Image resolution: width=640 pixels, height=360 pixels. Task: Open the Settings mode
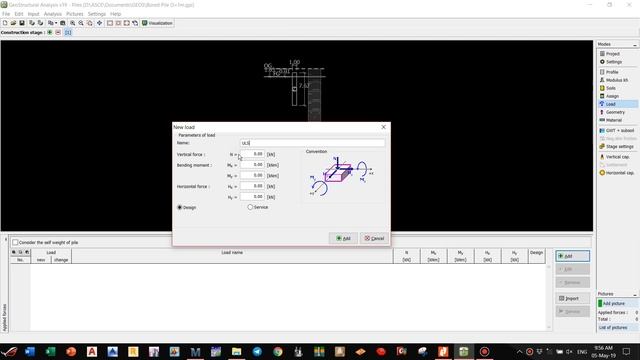point(617,62)
